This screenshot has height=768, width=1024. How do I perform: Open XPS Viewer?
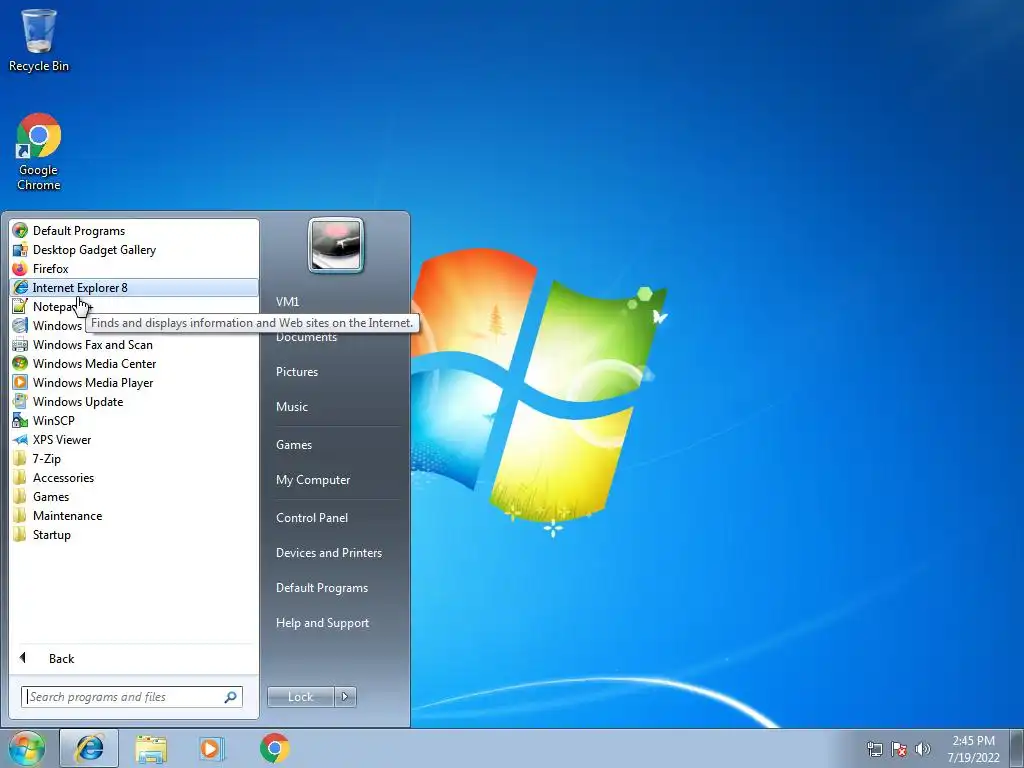point(134,439)
